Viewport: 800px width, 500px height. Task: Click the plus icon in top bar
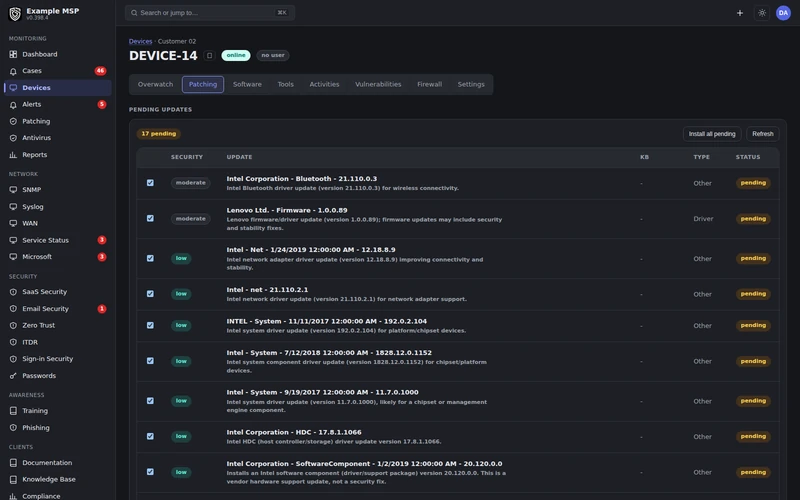click(740, 13)
